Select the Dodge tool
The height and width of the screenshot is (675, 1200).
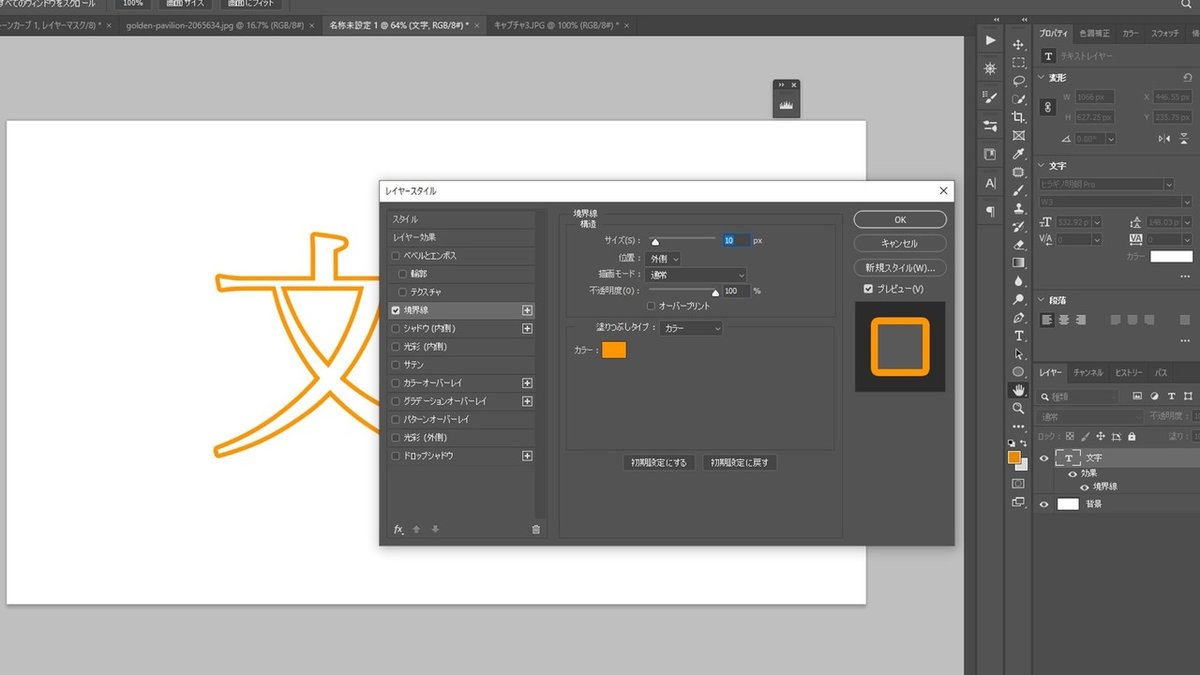(x=1018, y=299)
